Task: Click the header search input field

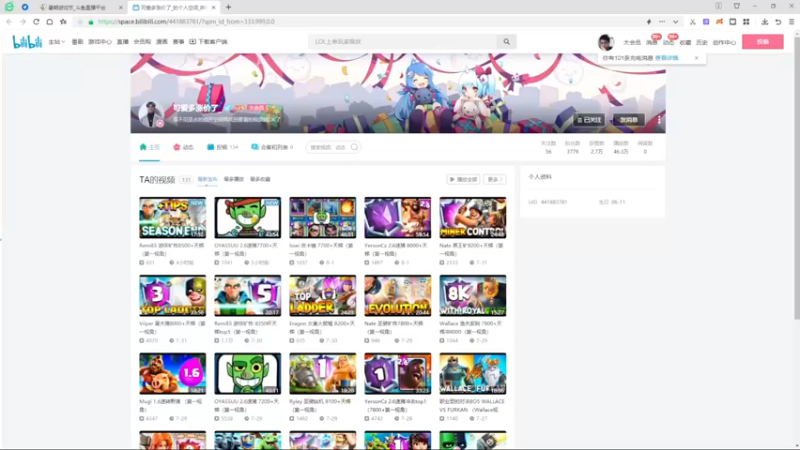Action: [403, 42]
